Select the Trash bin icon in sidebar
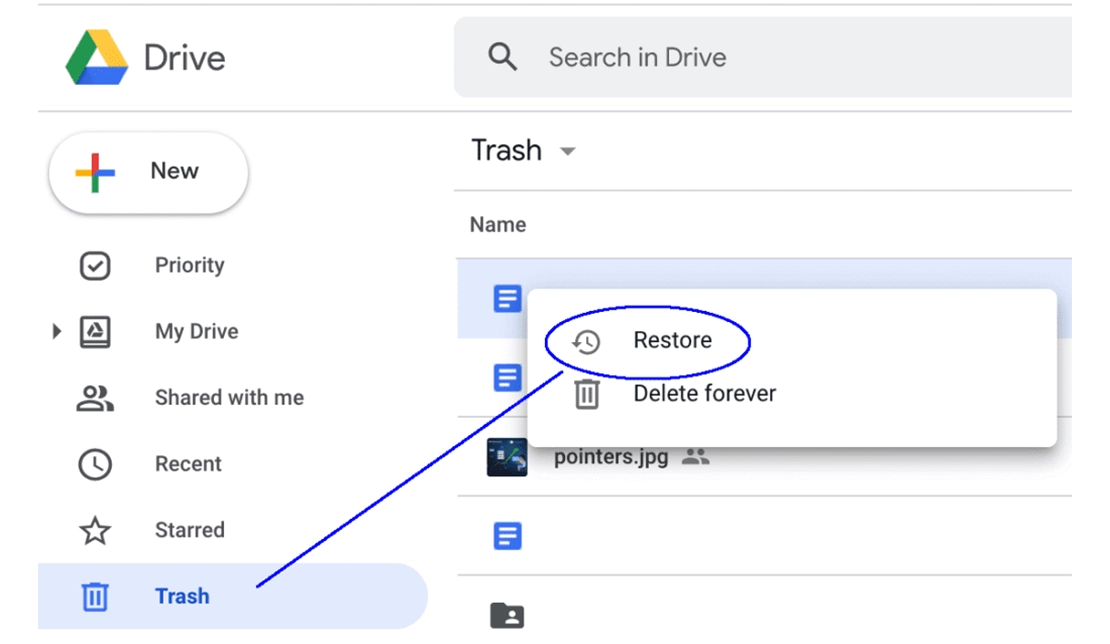 pos(95,596)
